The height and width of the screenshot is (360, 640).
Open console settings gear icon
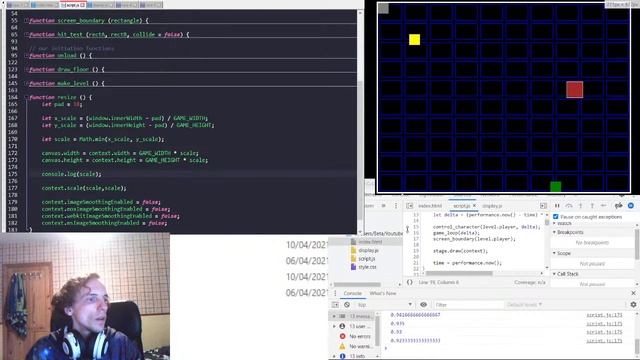[x=633, y=304]
